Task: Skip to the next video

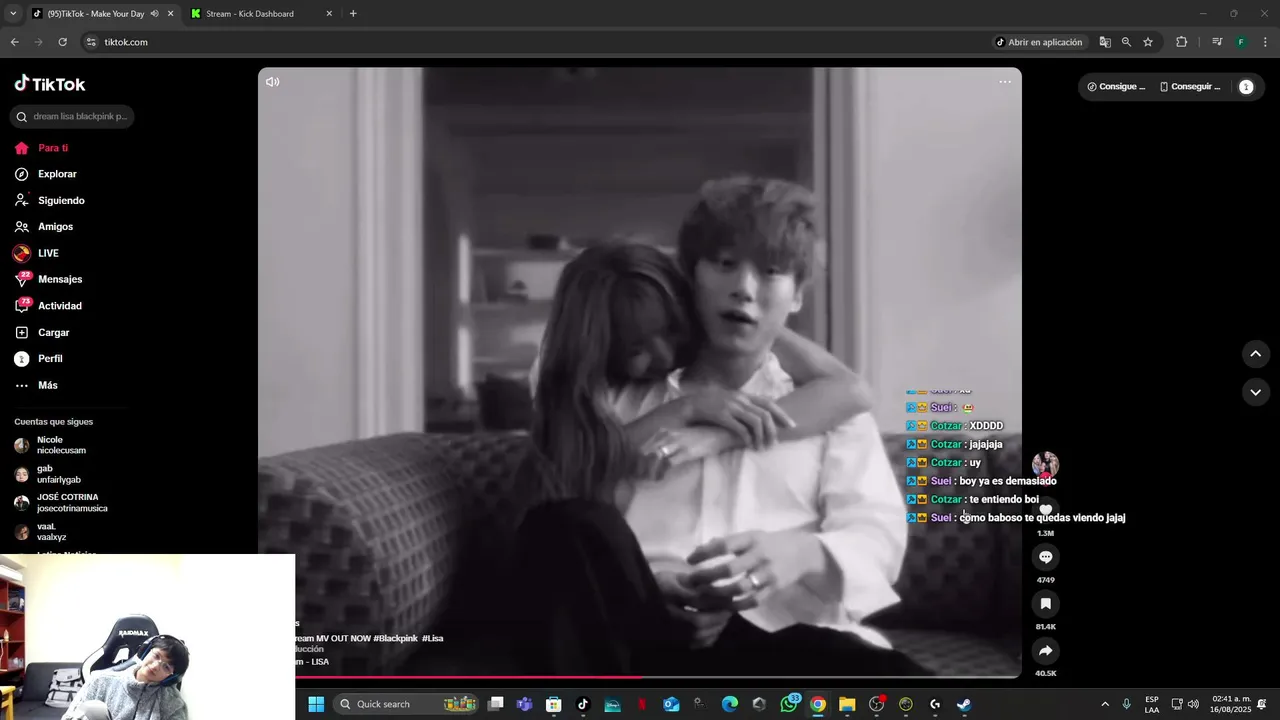Action: coord(1255,392)
